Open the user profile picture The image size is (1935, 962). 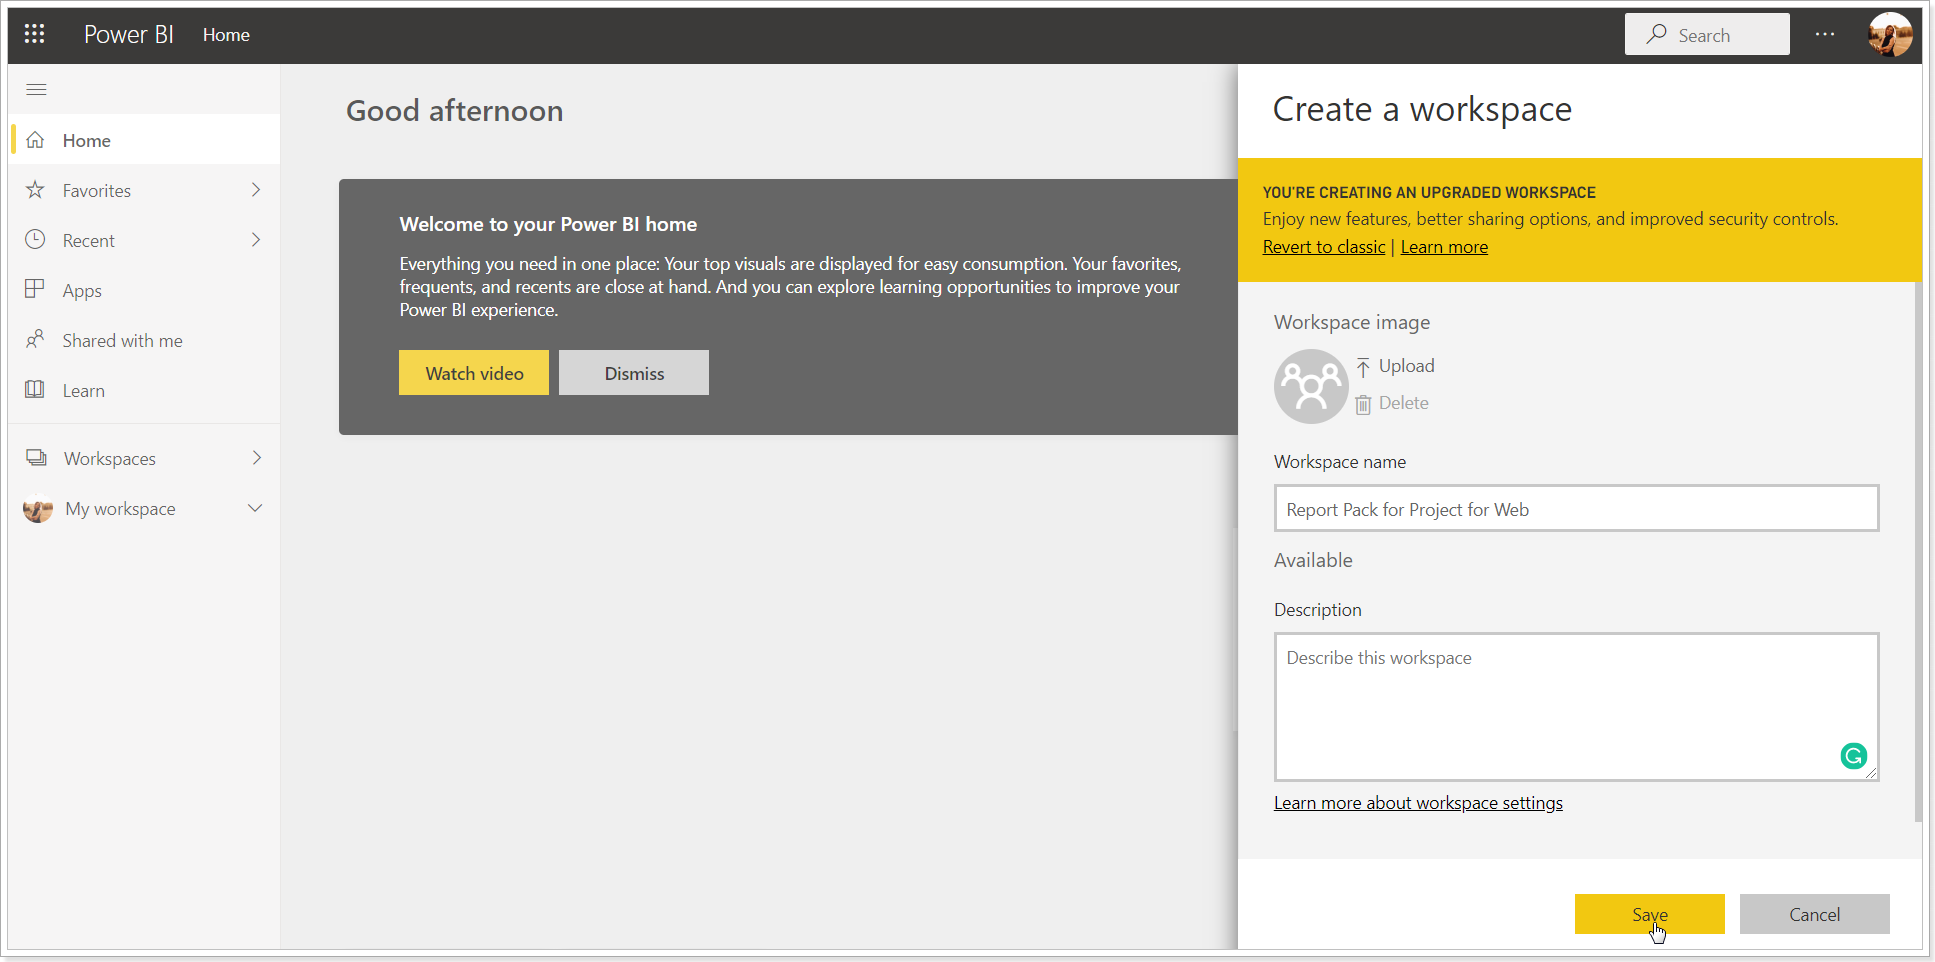[1890, 34]
